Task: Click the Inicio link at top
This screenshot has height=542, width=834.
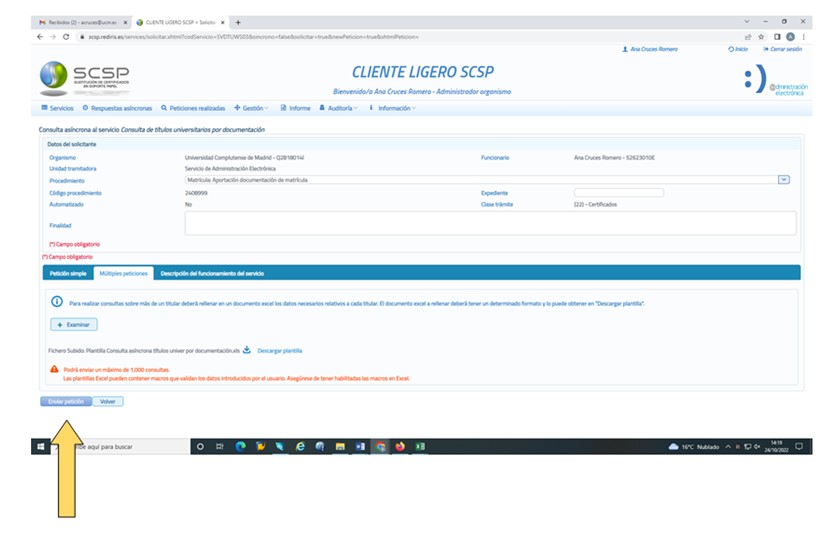Action: [738, 49]
